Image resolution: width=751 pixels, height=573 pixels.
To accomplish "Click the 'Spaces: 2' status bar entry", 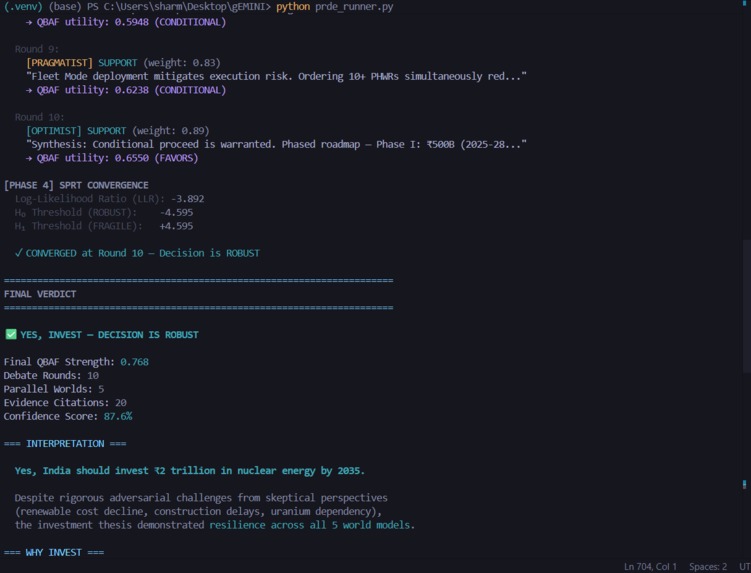I will (708, 566).
